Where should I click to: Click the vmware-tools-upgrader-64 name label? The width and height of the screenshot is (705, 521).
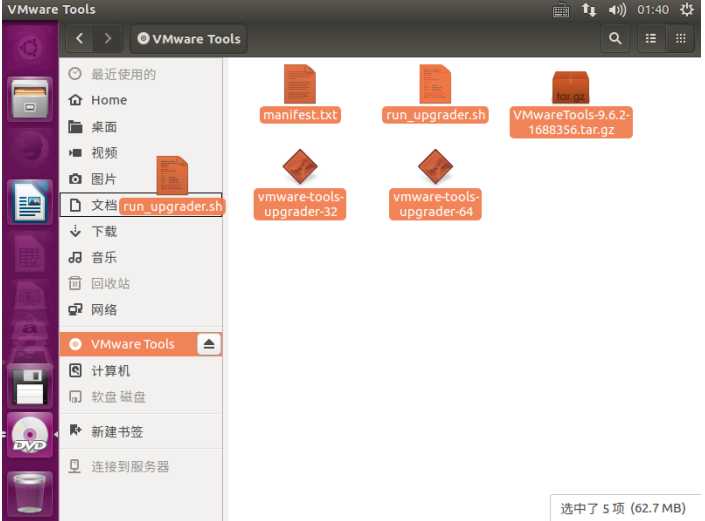point(435,204)
